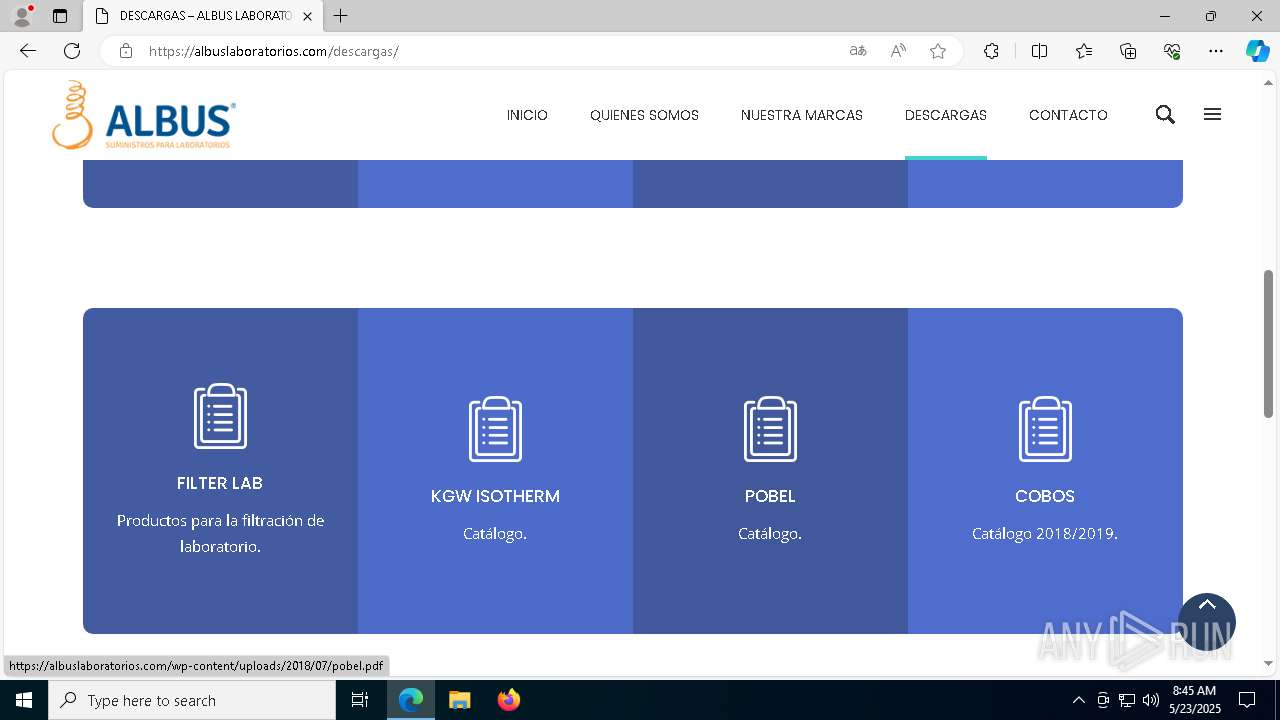Close the DESCARGAS tab
Image resolution: width=1280 pixels, height=720 pixels.
[x=307, y=16]
